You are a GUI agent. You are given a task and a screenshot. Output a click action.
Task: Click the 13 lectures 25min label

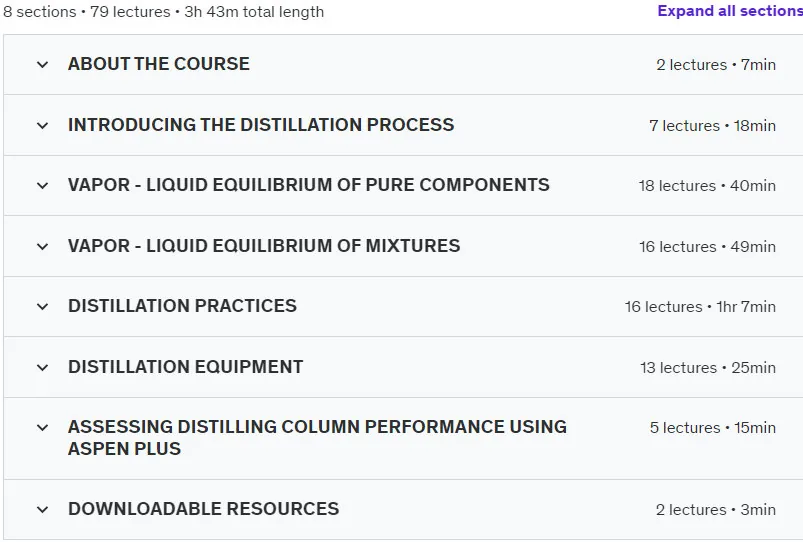pyautogui.click(x=708, y=368)
